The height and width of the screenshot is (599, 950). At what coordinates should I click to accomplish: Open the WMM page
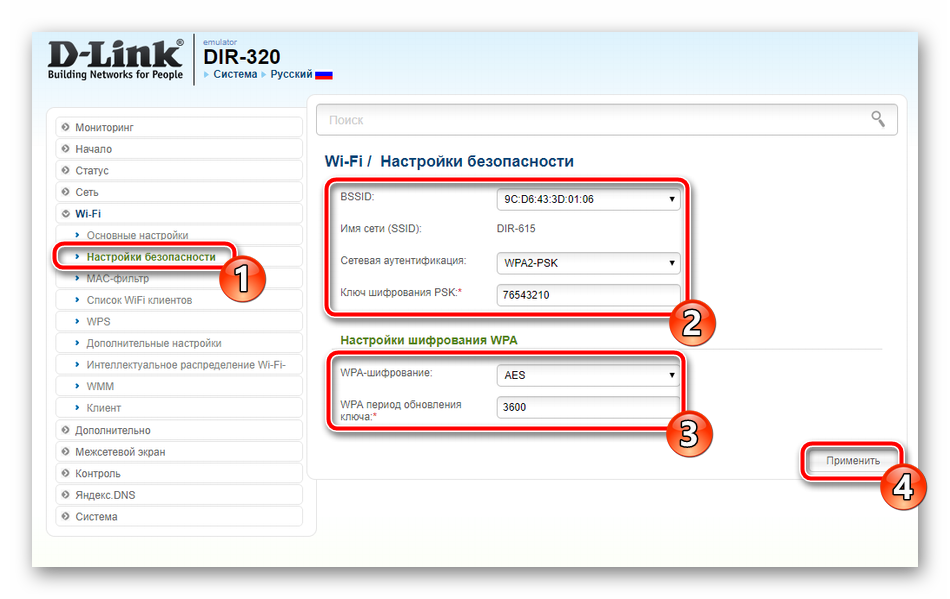click(x=179, y=386)
